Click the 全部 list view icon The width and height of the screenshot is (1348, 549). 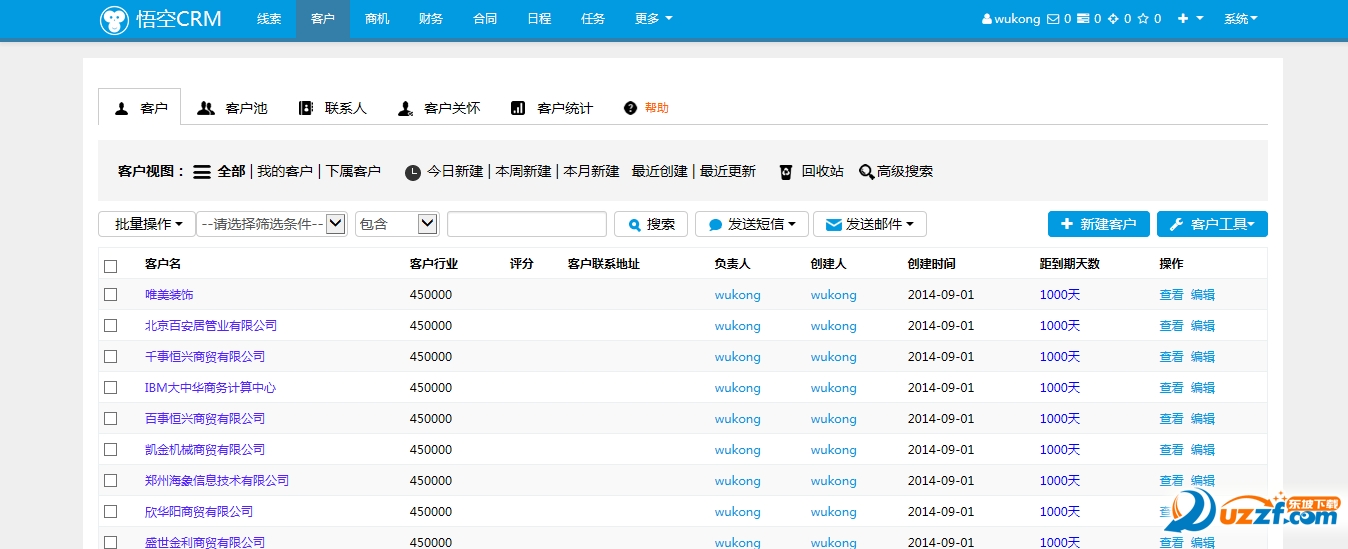(x=202, y=172)
